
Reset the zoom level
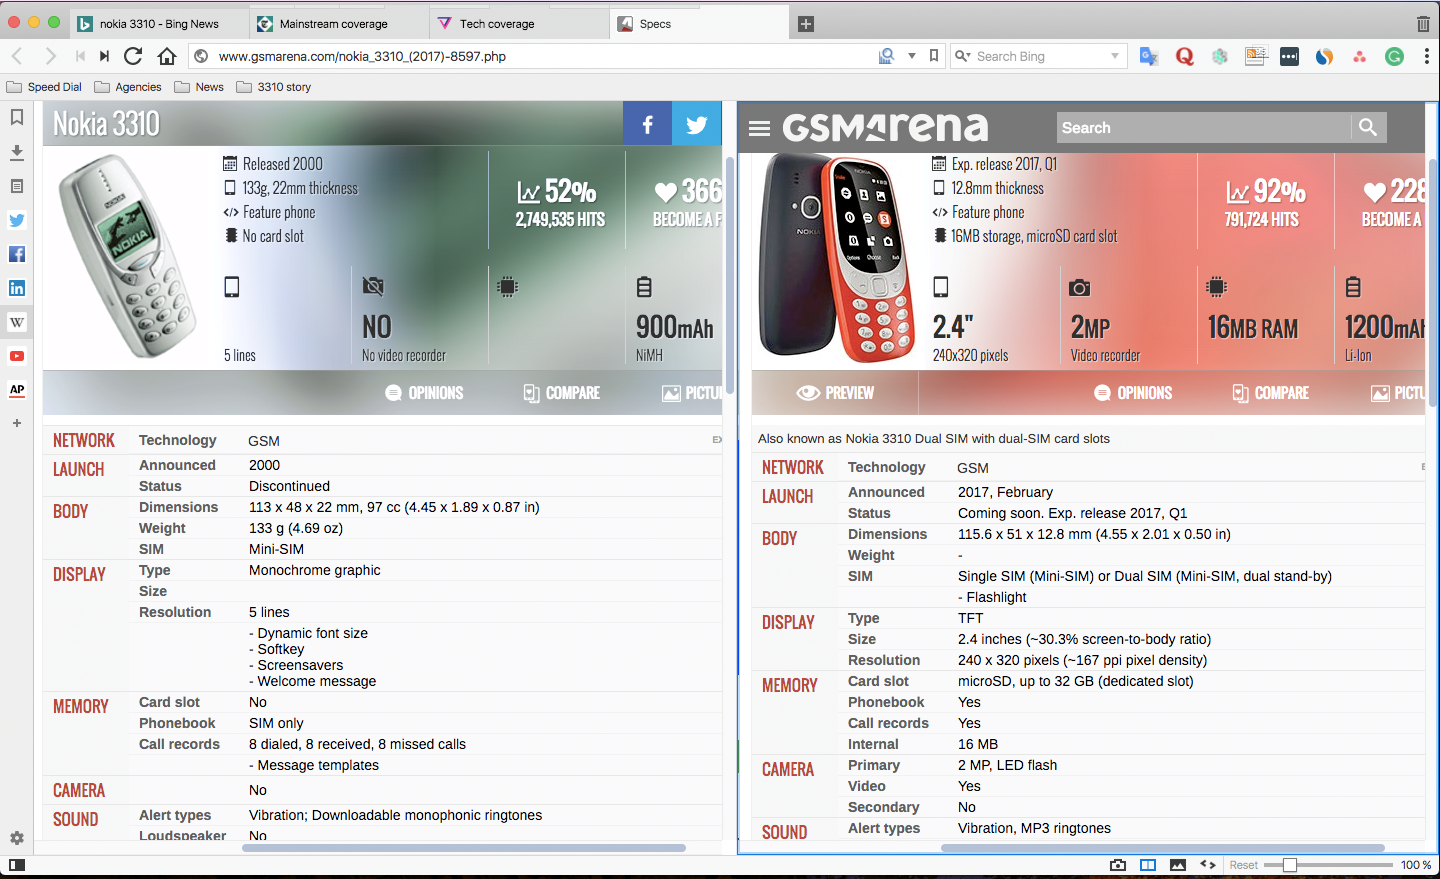pyautogui.click(x=1244, y=865)
